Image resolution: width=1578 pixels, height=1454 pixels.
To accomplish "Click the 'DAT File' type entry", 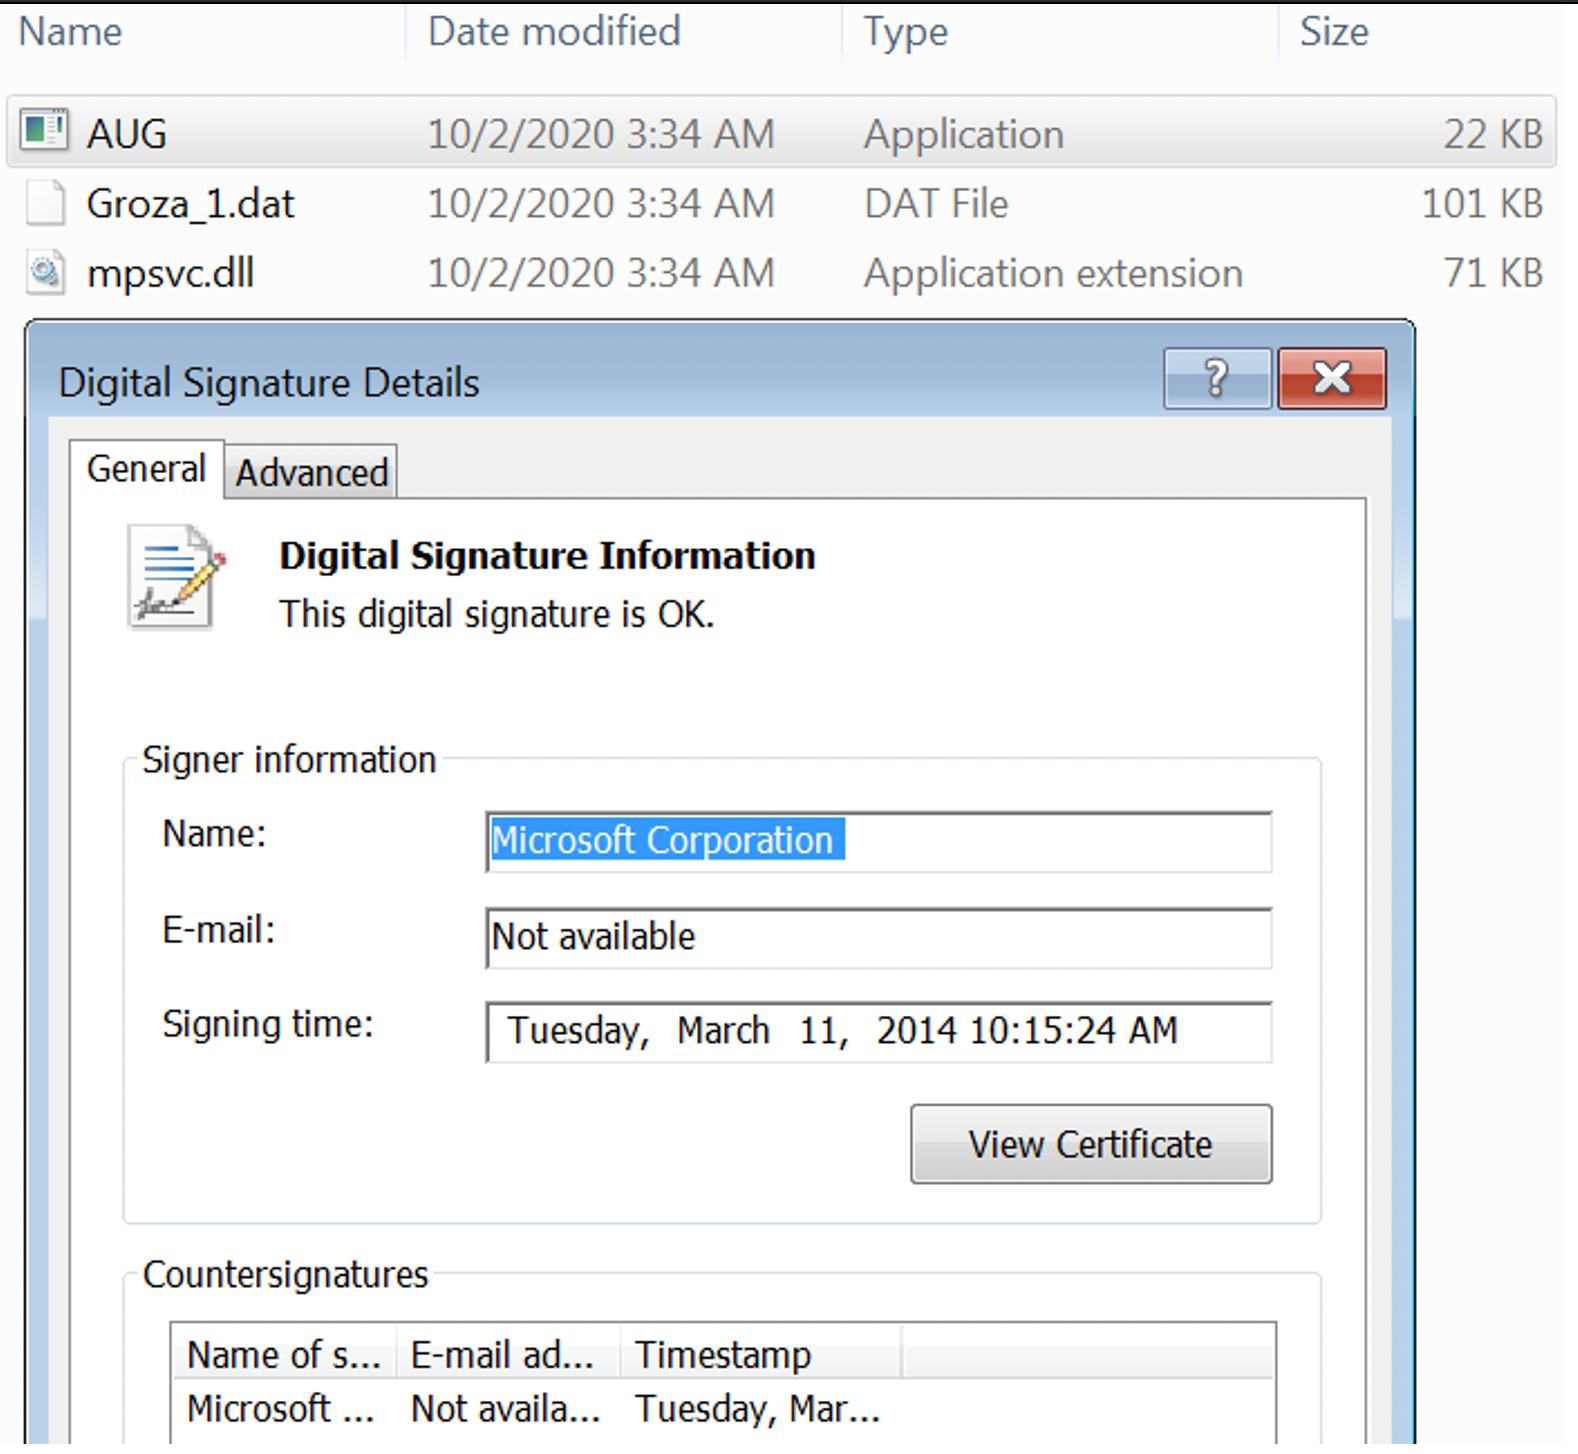I will click(x=937, y=204).
